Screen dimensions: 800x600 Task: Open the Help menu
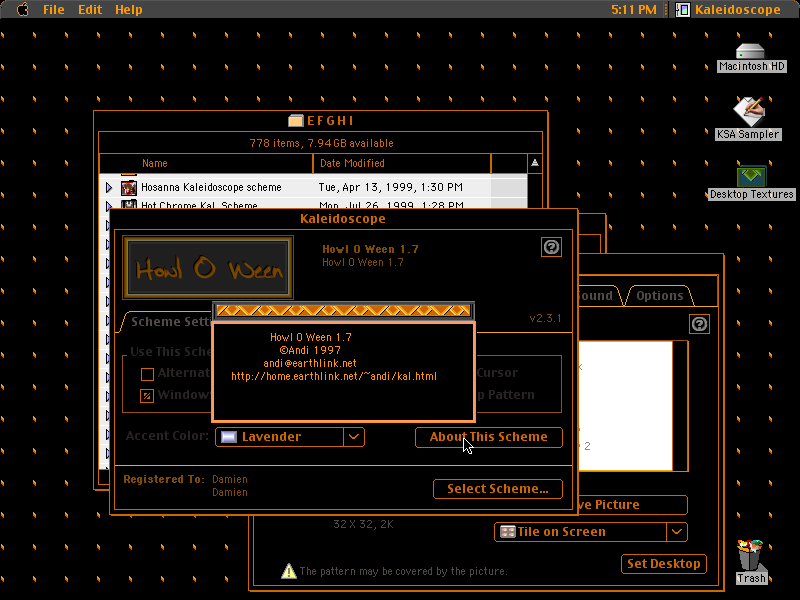click(x=129, y=9)
